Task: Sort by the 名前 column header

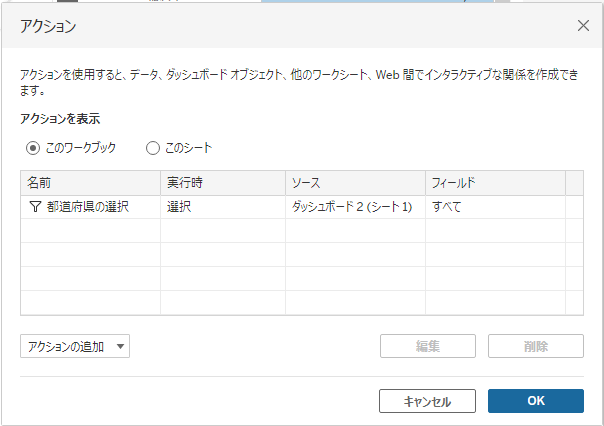Action: (90, 183)
